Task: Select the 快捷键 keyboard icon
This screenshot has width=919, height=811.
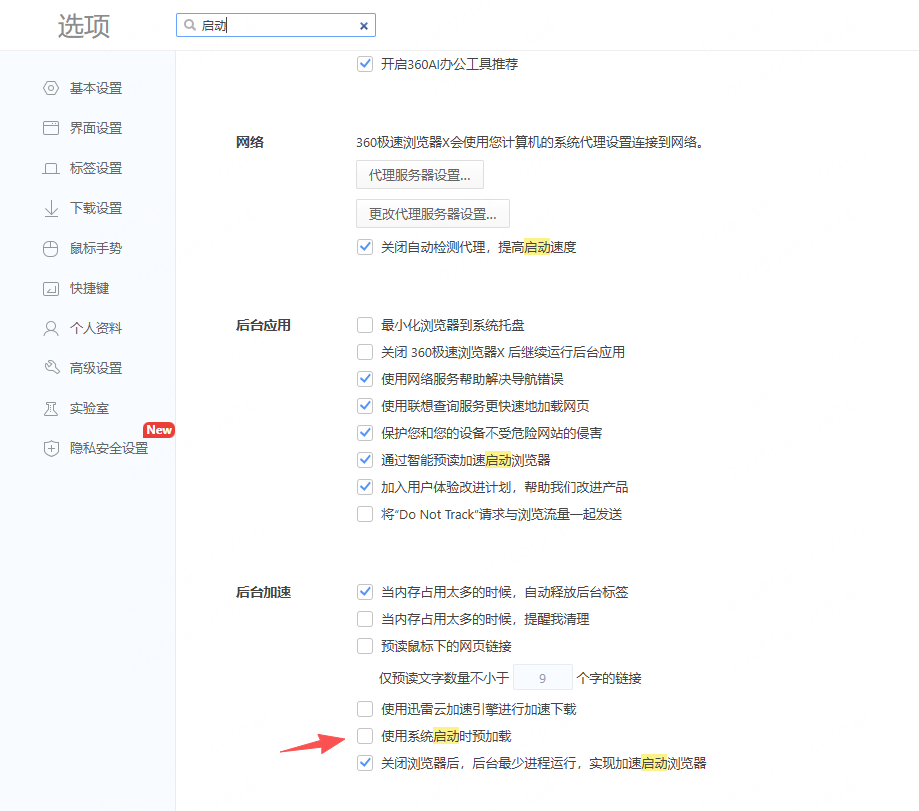Action: (x=51, y=288)
